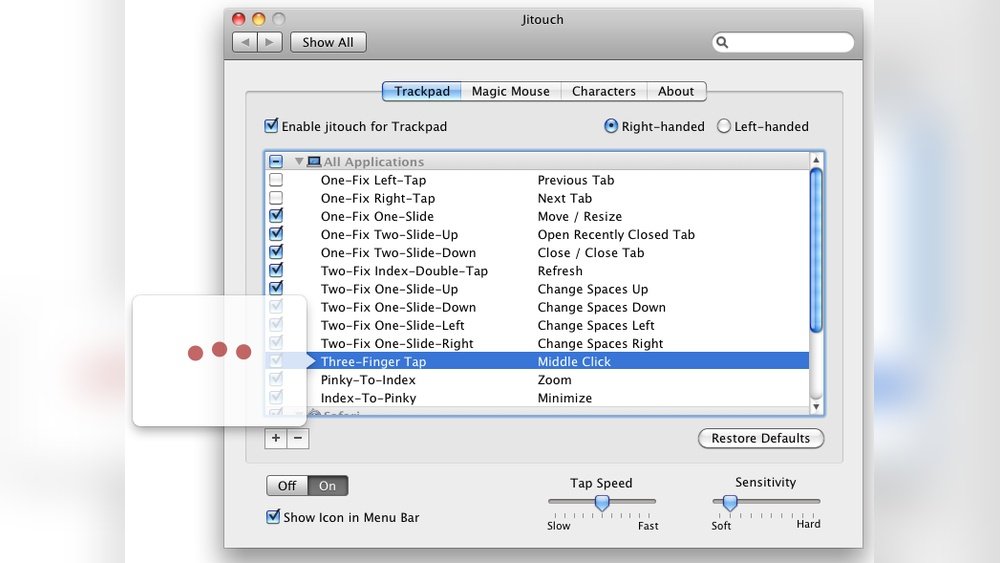The image size is (1000, 563).
Task: Click the search input field
Action: tap(783, 42)
